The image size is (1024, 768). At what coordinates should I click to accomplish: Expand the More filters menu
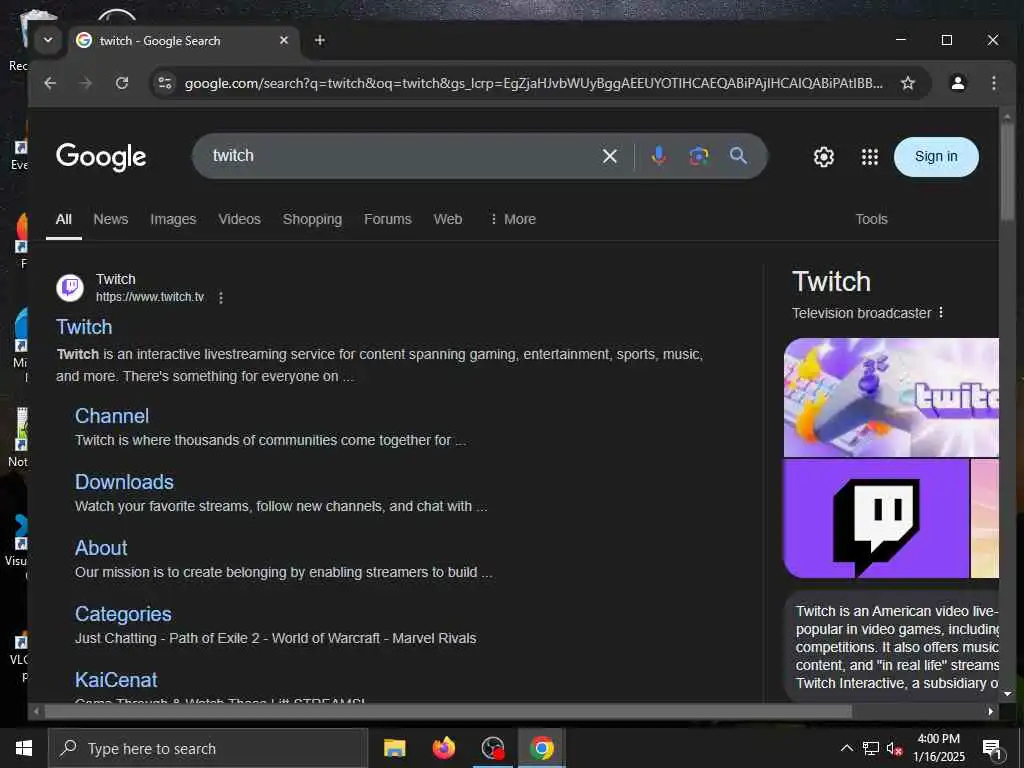(x=513, y=219)
